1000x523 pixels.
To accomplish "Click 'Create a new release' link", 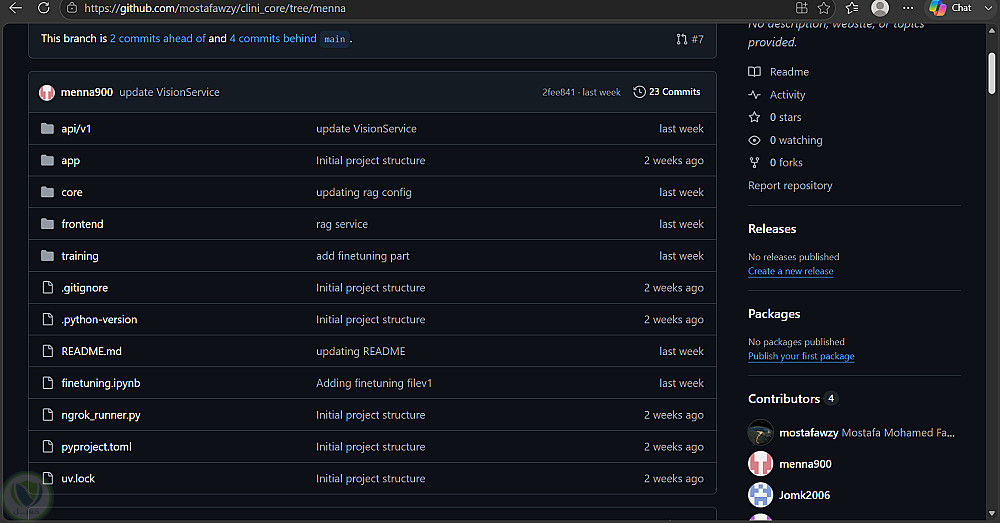I will pos(791,271).
